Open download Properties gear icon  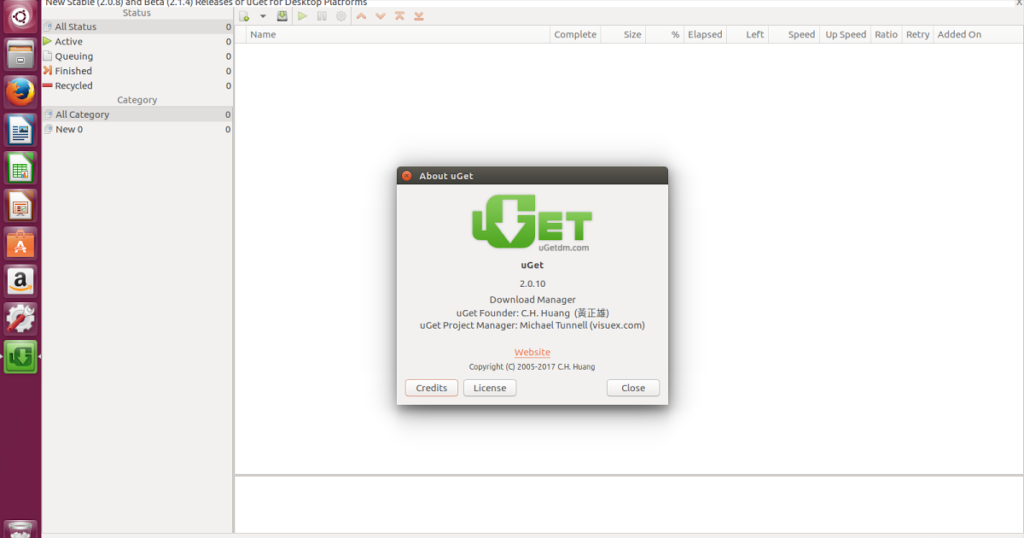[341, 16]
